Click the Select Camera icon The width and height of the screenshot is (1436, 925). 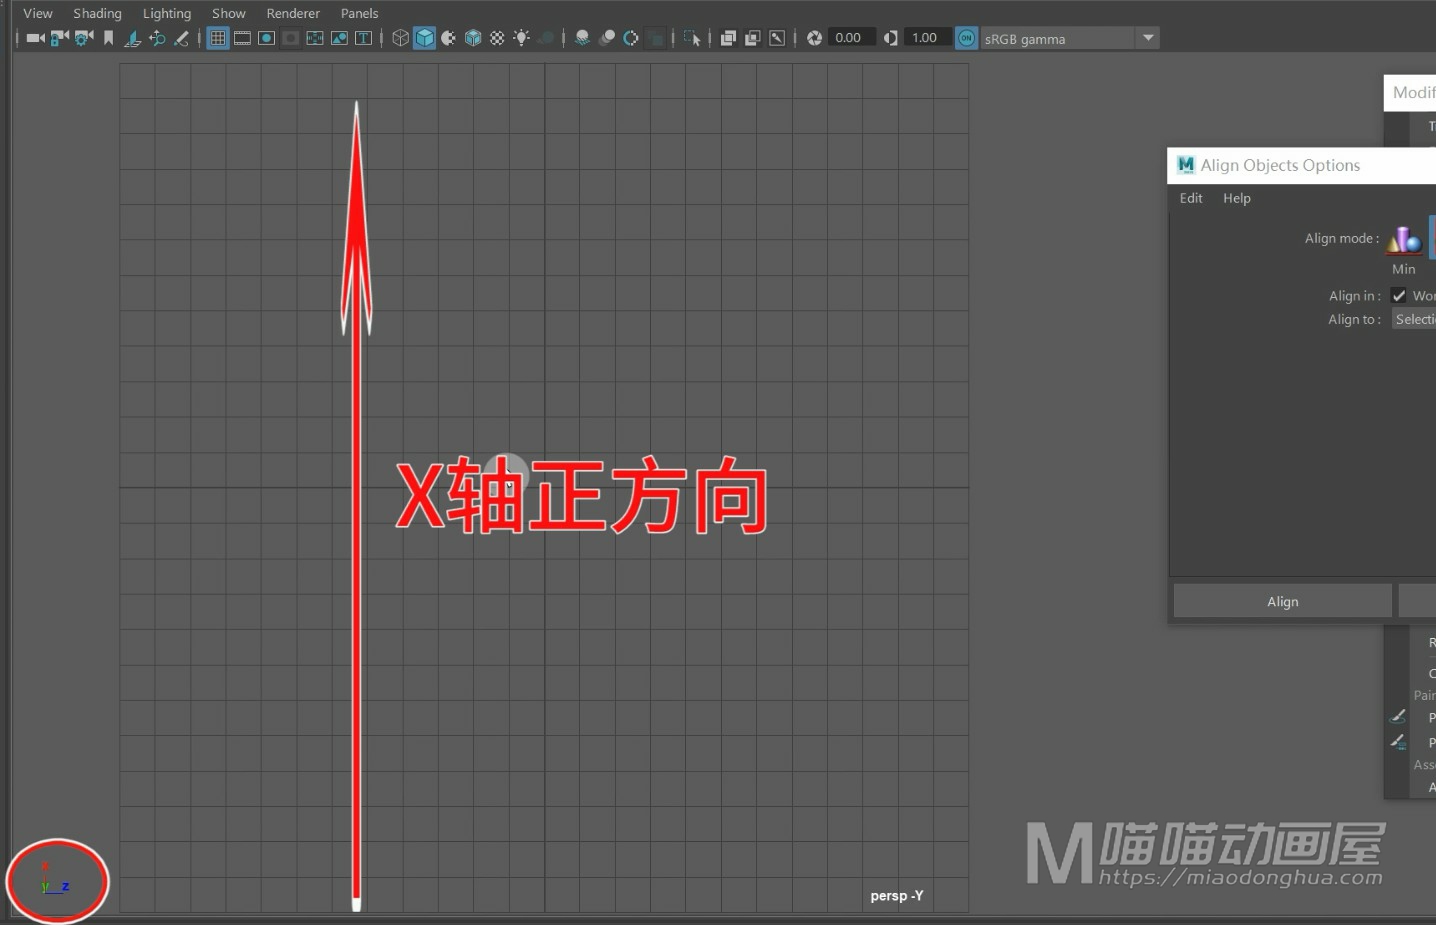coord(35,38)
